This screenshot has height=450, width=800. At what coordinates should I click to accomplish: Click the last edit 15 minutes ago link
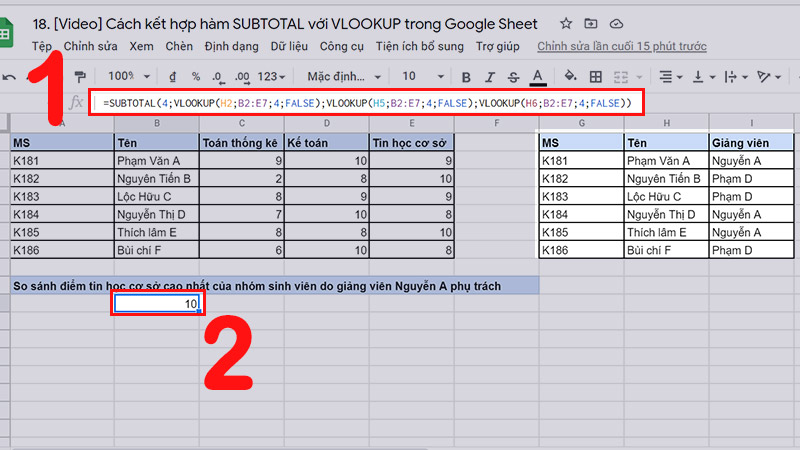[621, 46]
